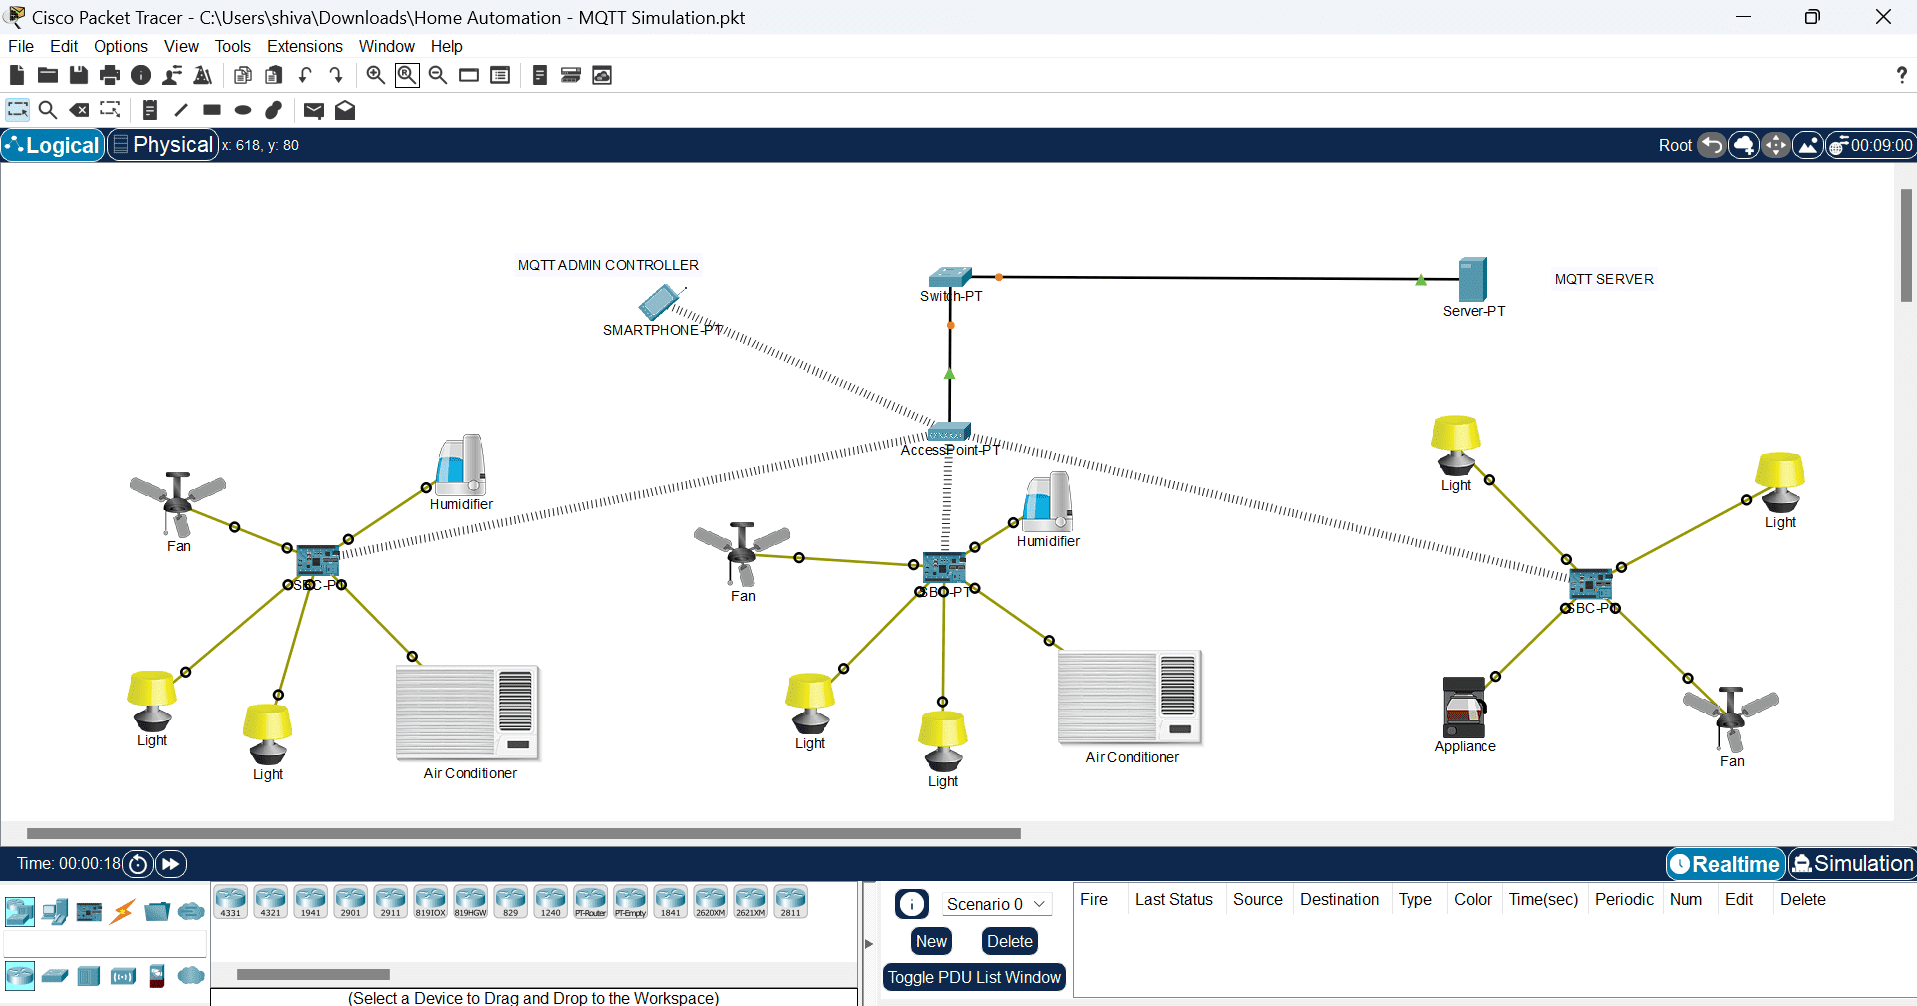Open the Window menu
The image size is (1917, 1006).
387,46
